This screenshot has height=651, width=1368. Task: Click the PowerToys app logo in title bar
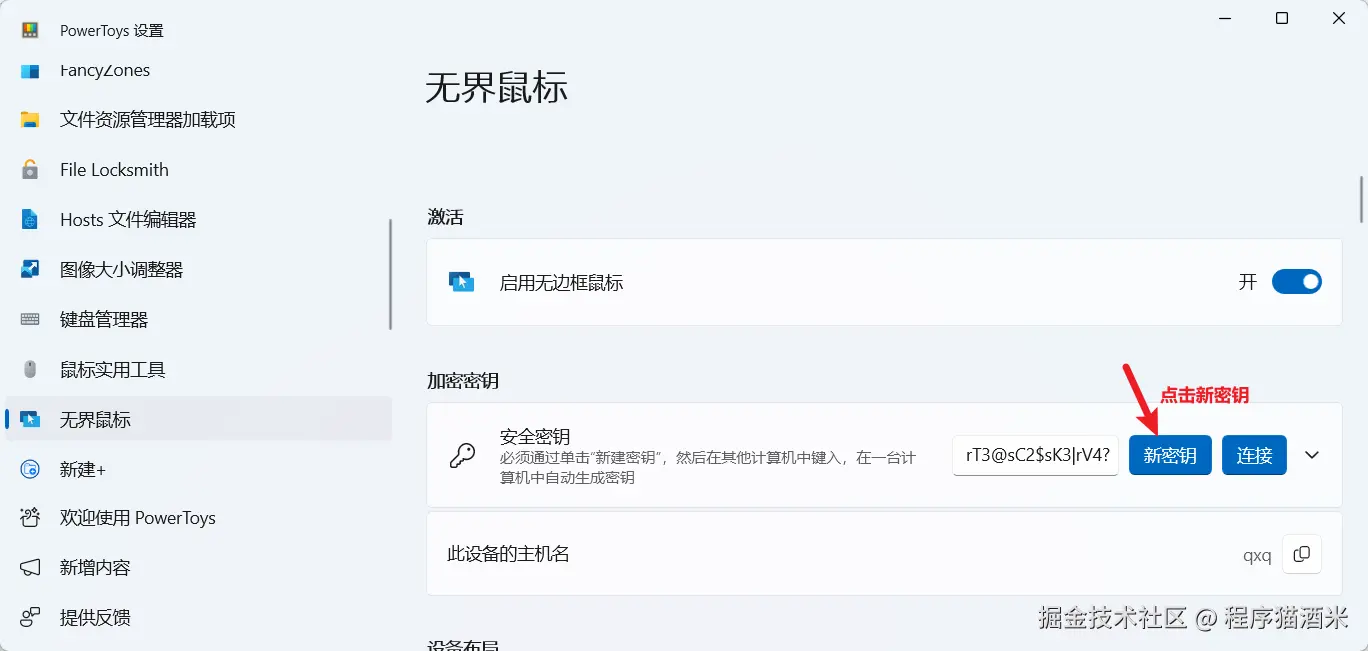pyautogui.click(x=30, y=30)
